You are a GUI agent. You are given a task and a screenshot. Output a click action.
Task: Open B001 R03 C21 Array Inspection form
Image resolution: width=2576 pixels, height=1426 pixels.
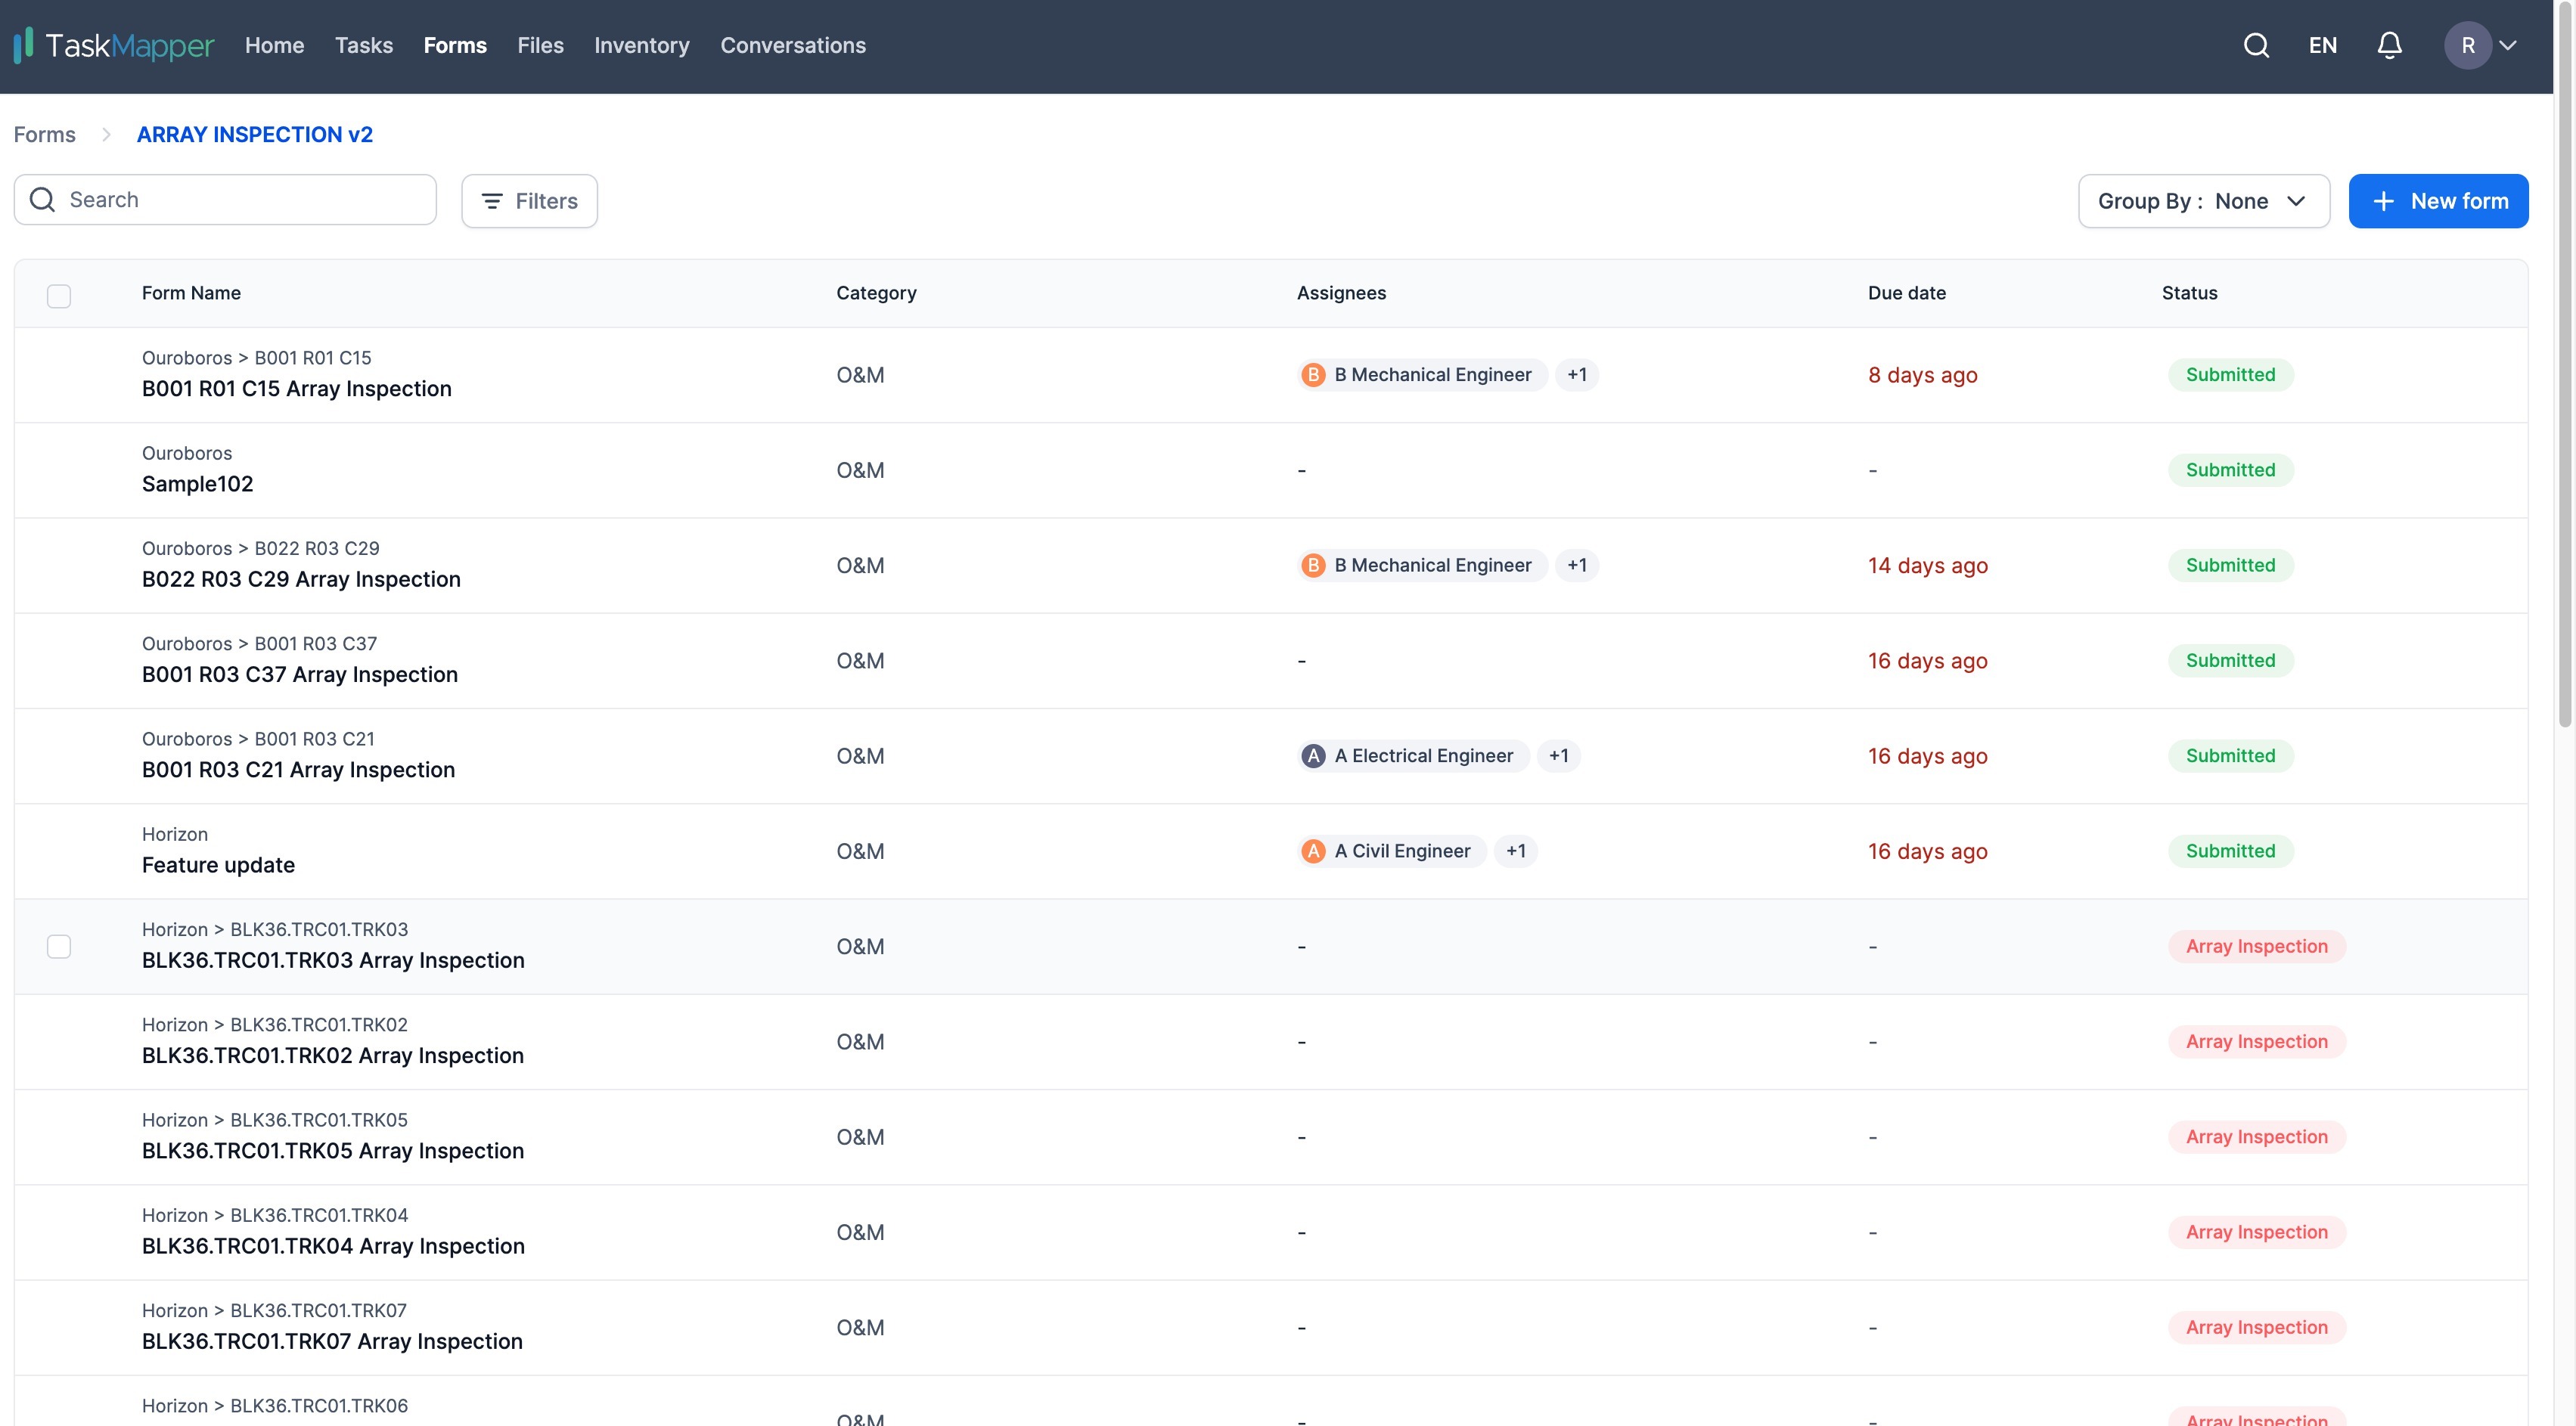pyautogui.click(x=298, y=770)
